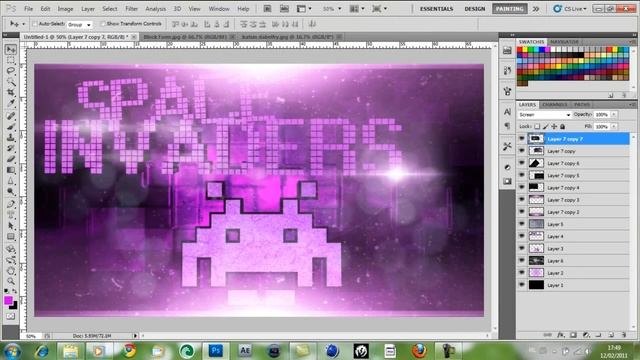640x360 pixels.
Task: Switch to the Essentials workspace
Action: coord(436,9)
